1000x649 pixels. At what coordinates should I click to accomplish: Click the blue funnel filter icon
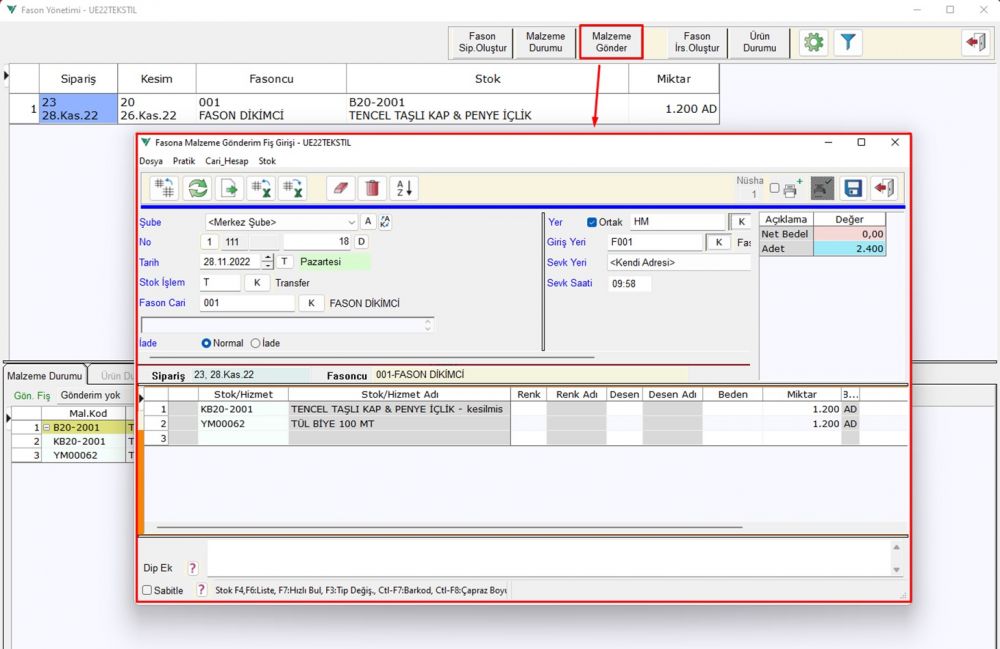(x=848, y=43)
